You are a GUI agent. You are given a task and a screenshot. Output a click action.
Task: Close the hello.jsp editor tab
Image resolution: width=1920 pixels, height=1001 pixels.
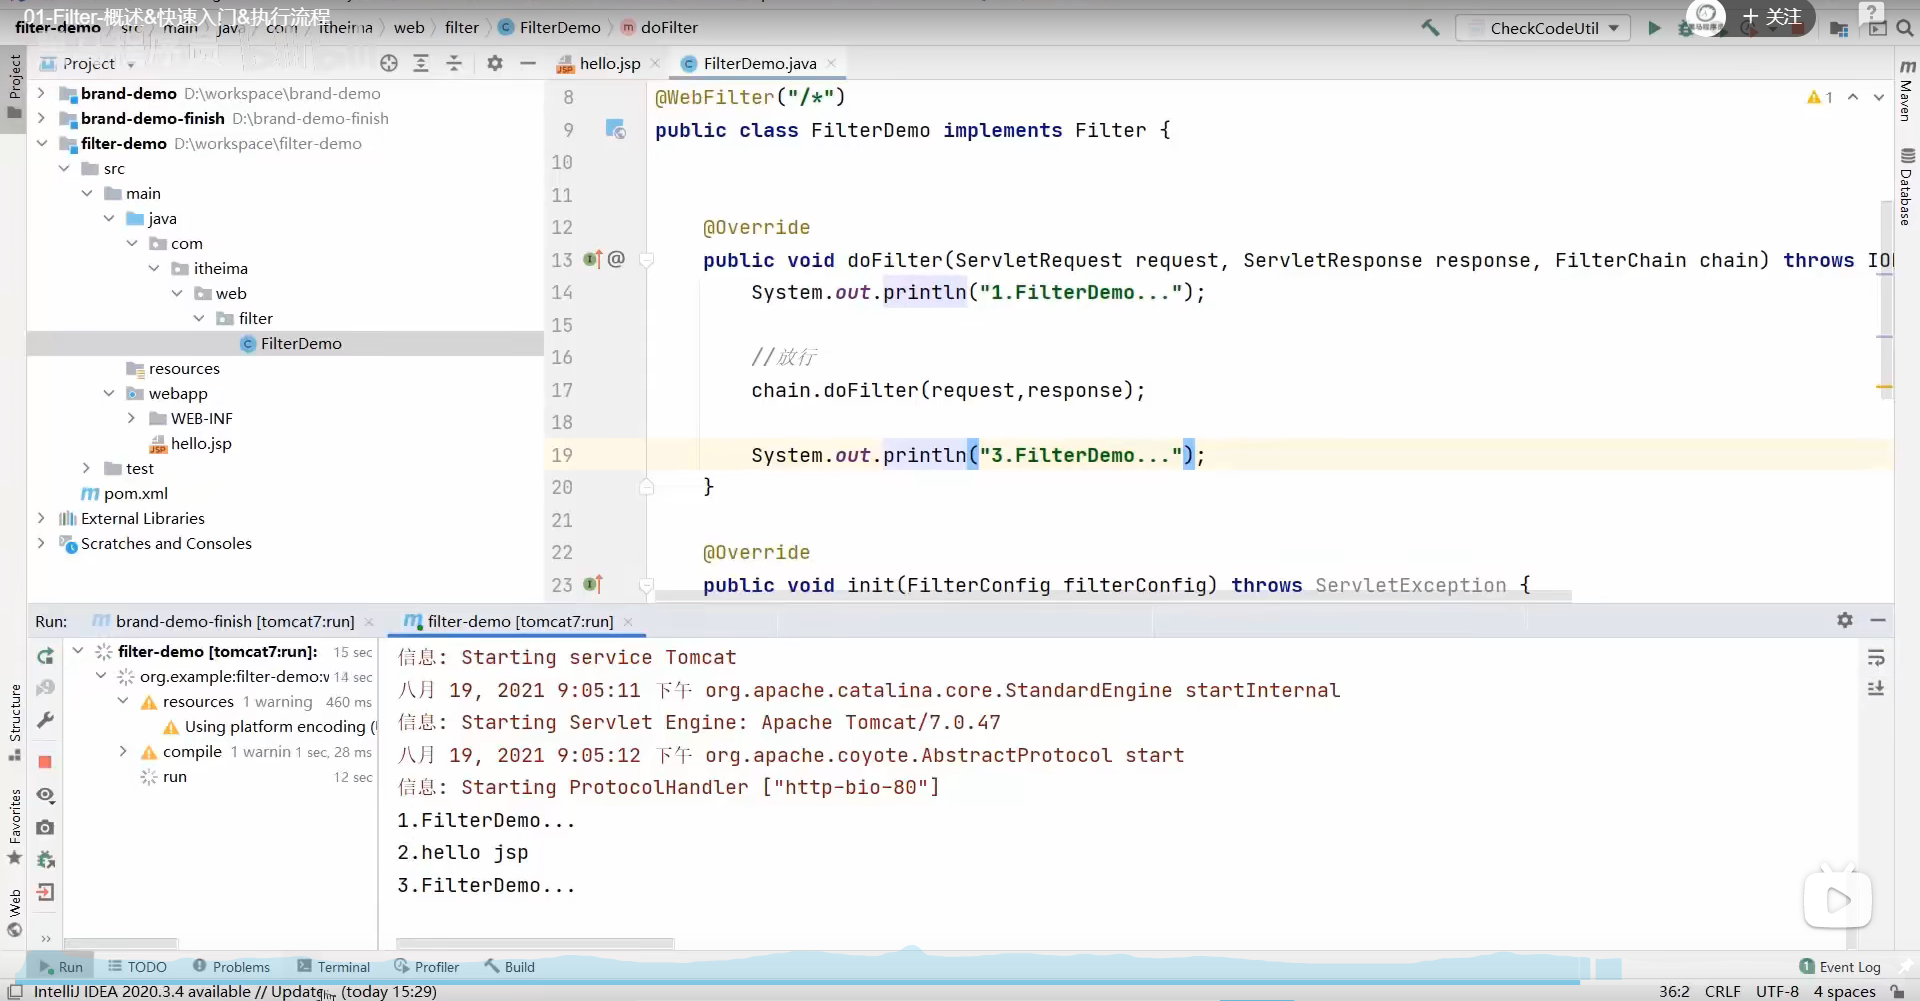655,63
